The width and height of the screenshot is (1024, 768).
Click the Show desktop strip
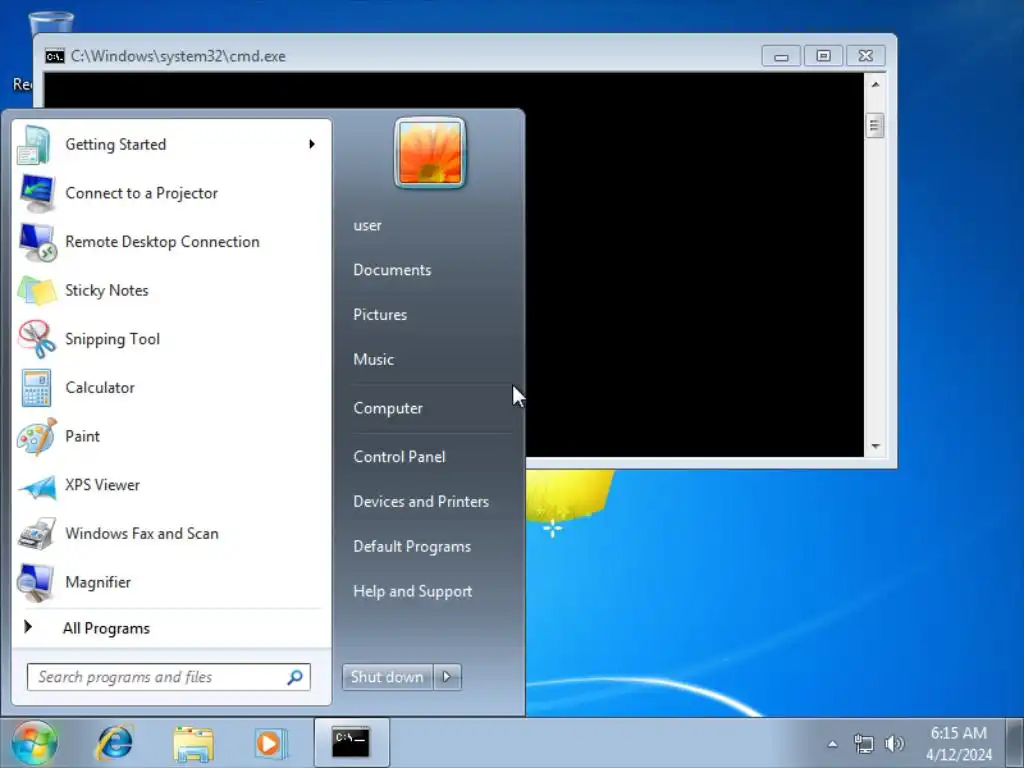[1015, 743]
